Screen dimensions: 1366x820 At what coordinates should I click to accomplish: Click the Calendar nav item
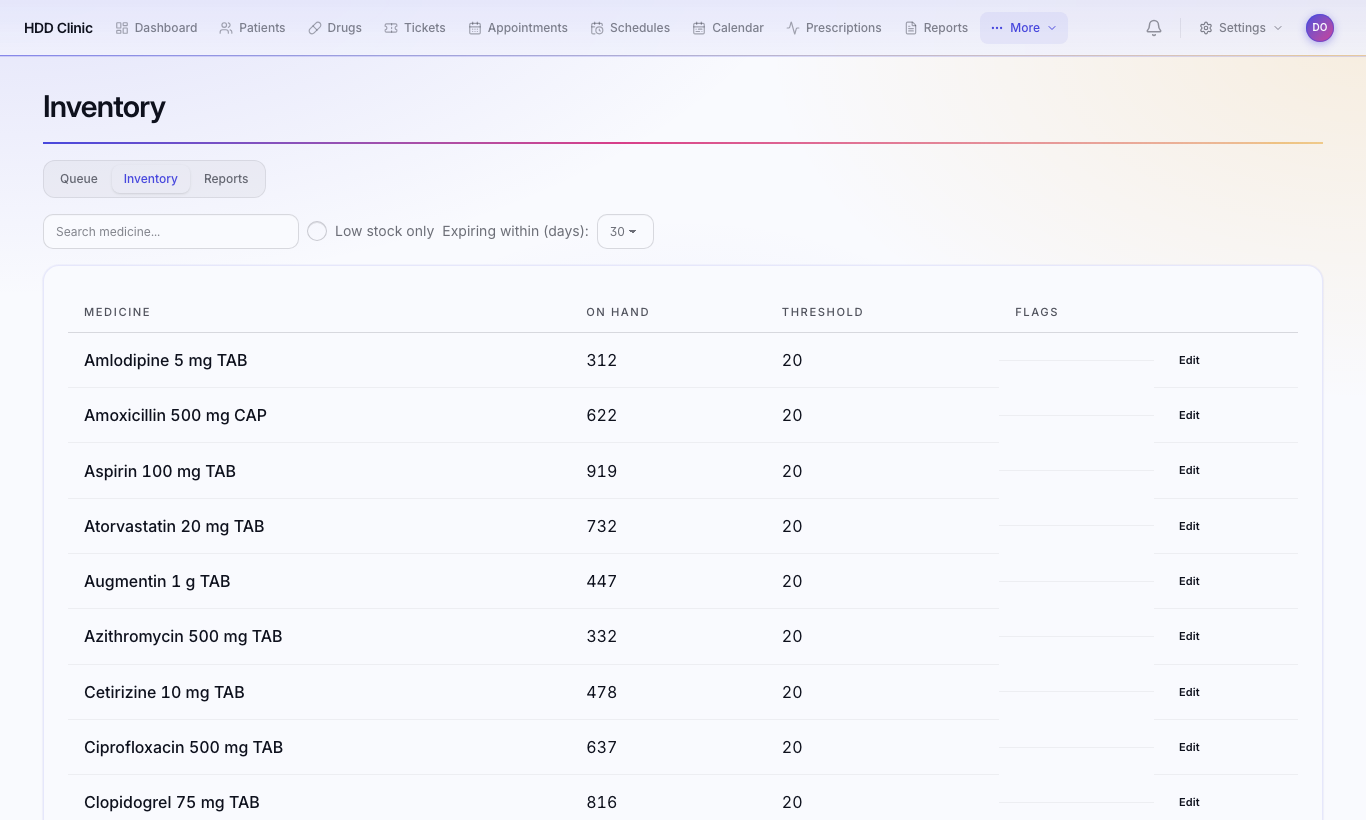click(728, 28)
